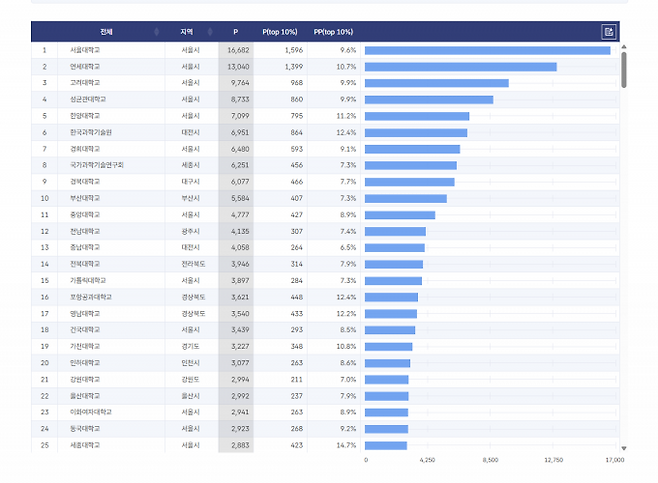Click the blue bar for 연세대학교

461,67
